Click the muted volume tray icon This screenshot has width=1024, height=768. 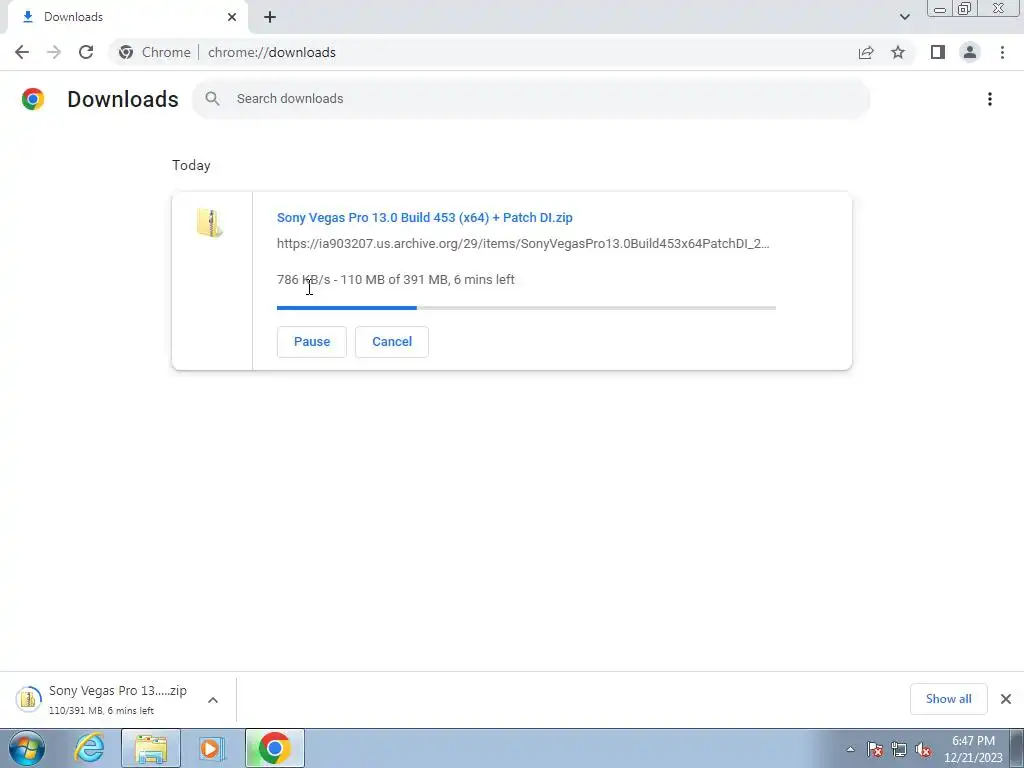coord(923,749)
